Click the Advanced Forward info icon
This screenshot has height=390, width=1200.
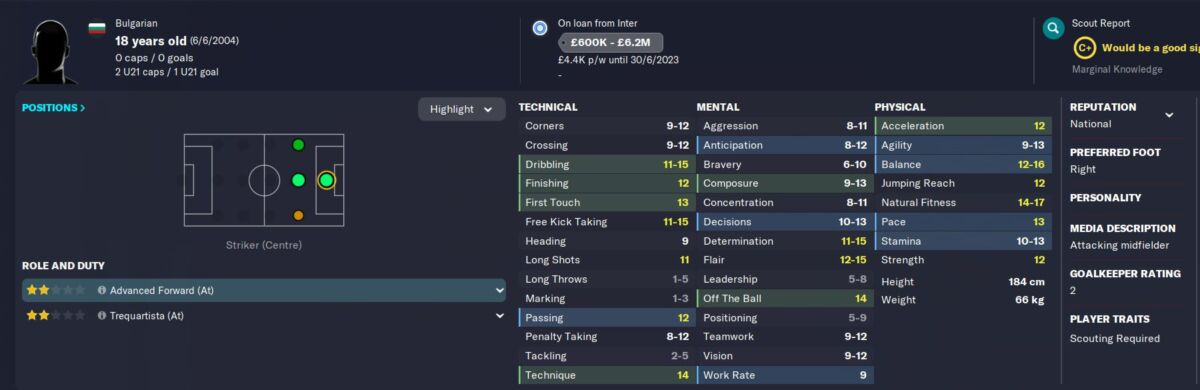click(102, 290)
